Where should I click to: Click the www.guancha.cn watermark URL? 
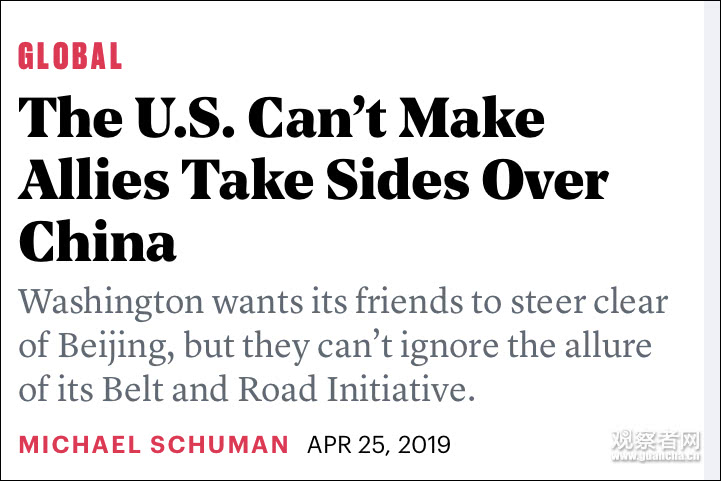coord(656,456)
